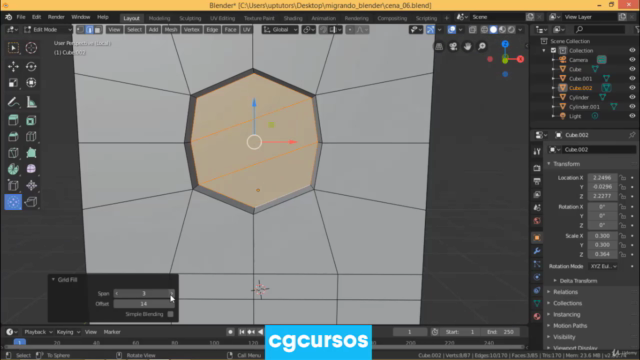Open the File menu
This screenshot has width=640, height=360.
tap(21, 17)
